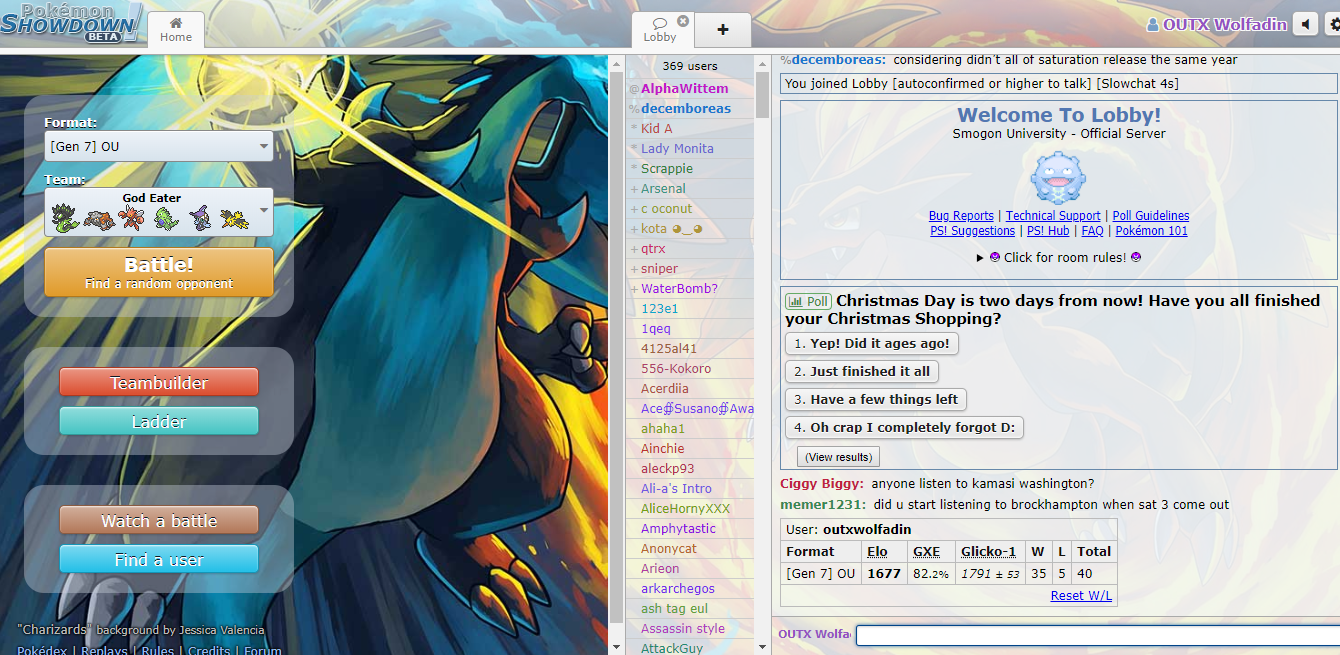1340x655 pixels.
Task: Open the Ladder
Action: [159, 421]
